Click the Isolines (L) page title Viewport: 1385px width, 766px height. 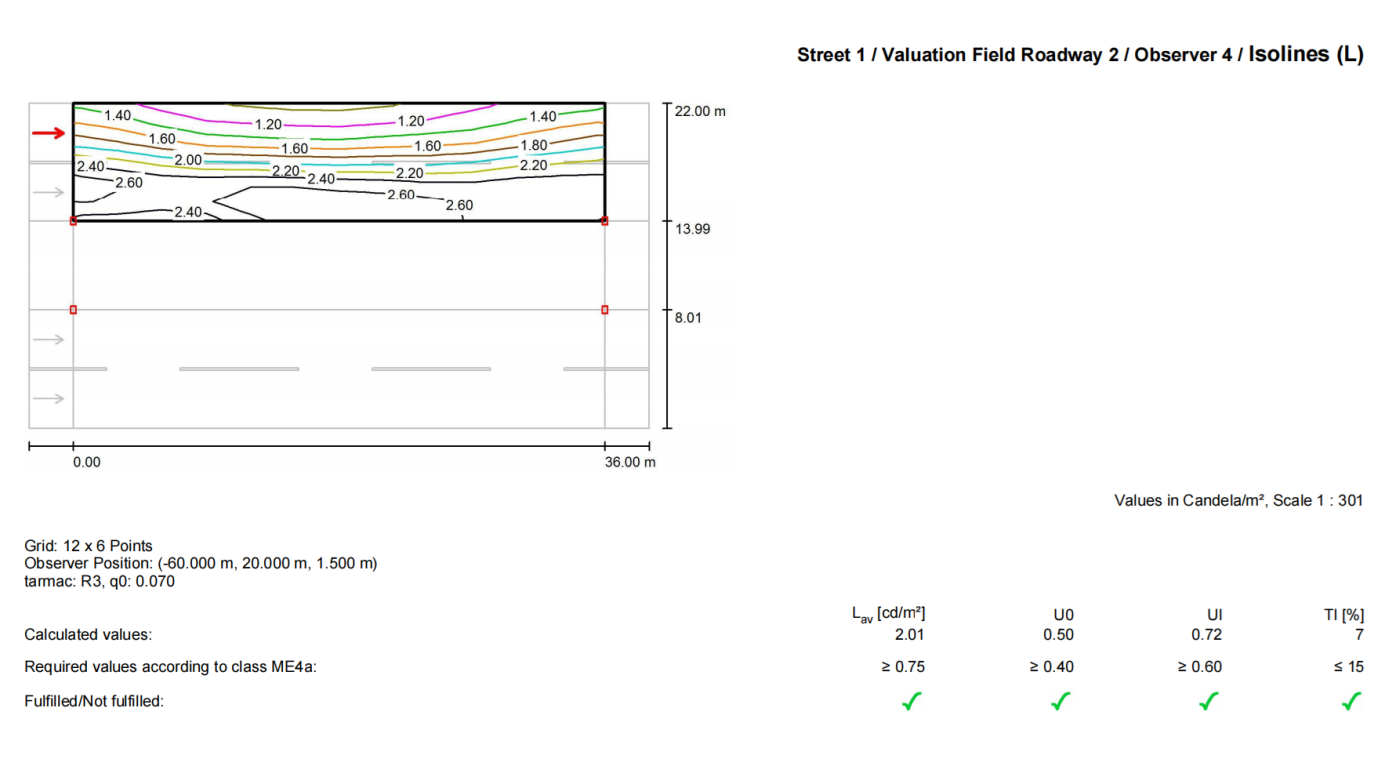click(x=1305, y=55)
